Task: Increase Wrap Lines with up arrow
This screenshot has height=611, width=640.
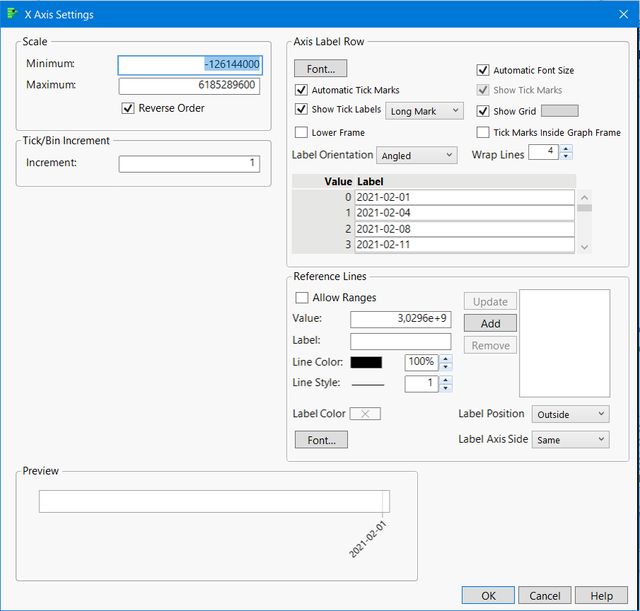Action: tap(566, 149)
